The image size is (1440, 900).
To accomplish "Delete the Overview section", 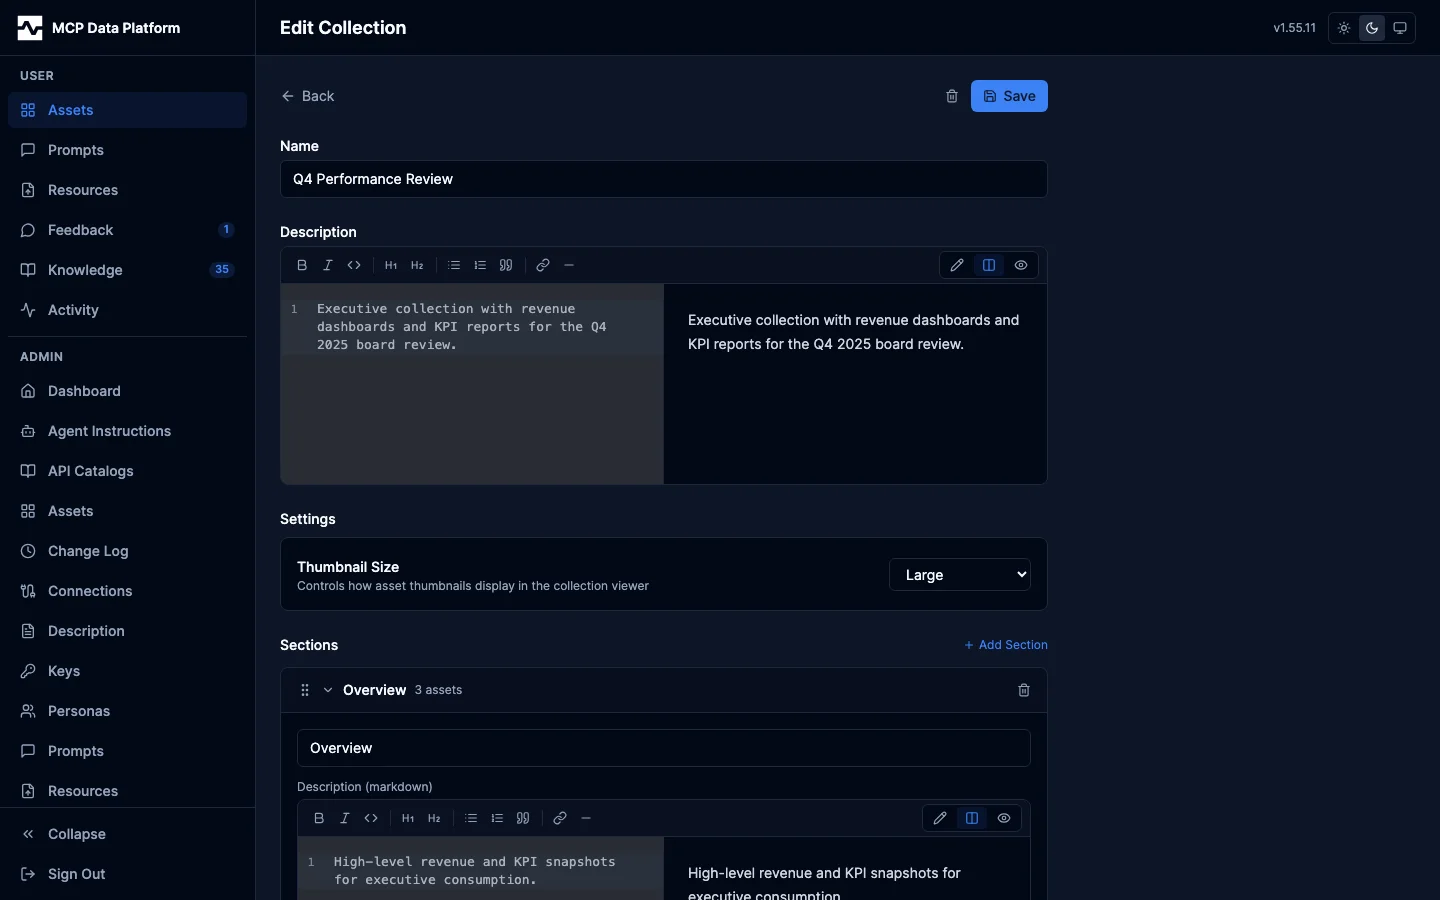I will point(1024,690).
